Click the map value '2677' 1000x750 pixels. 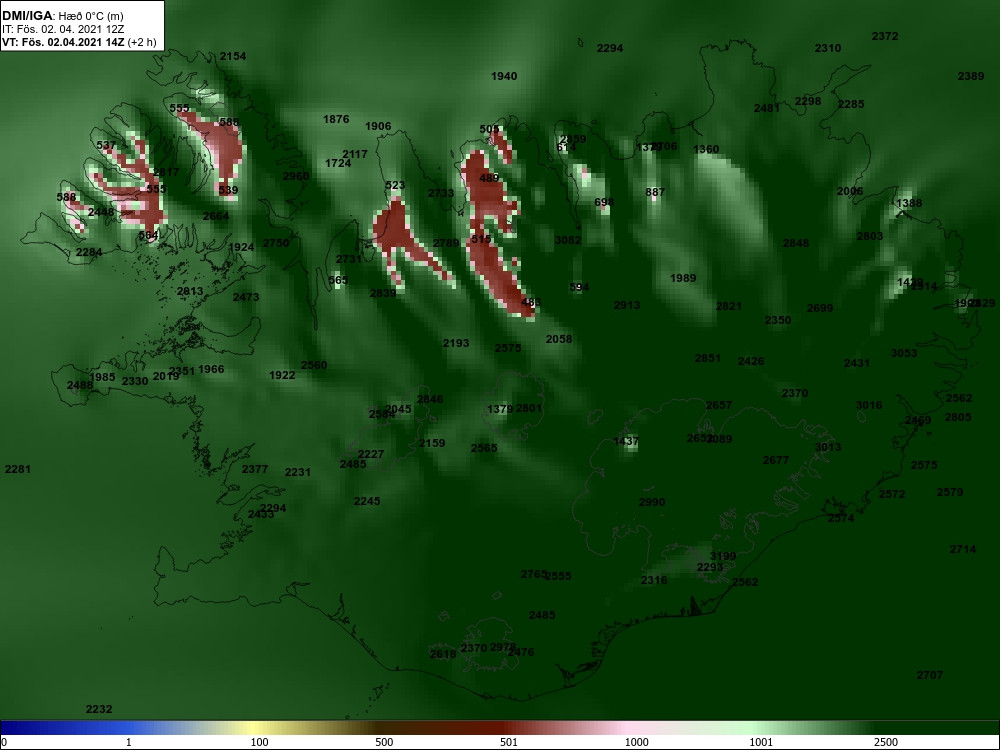(776, 460)
